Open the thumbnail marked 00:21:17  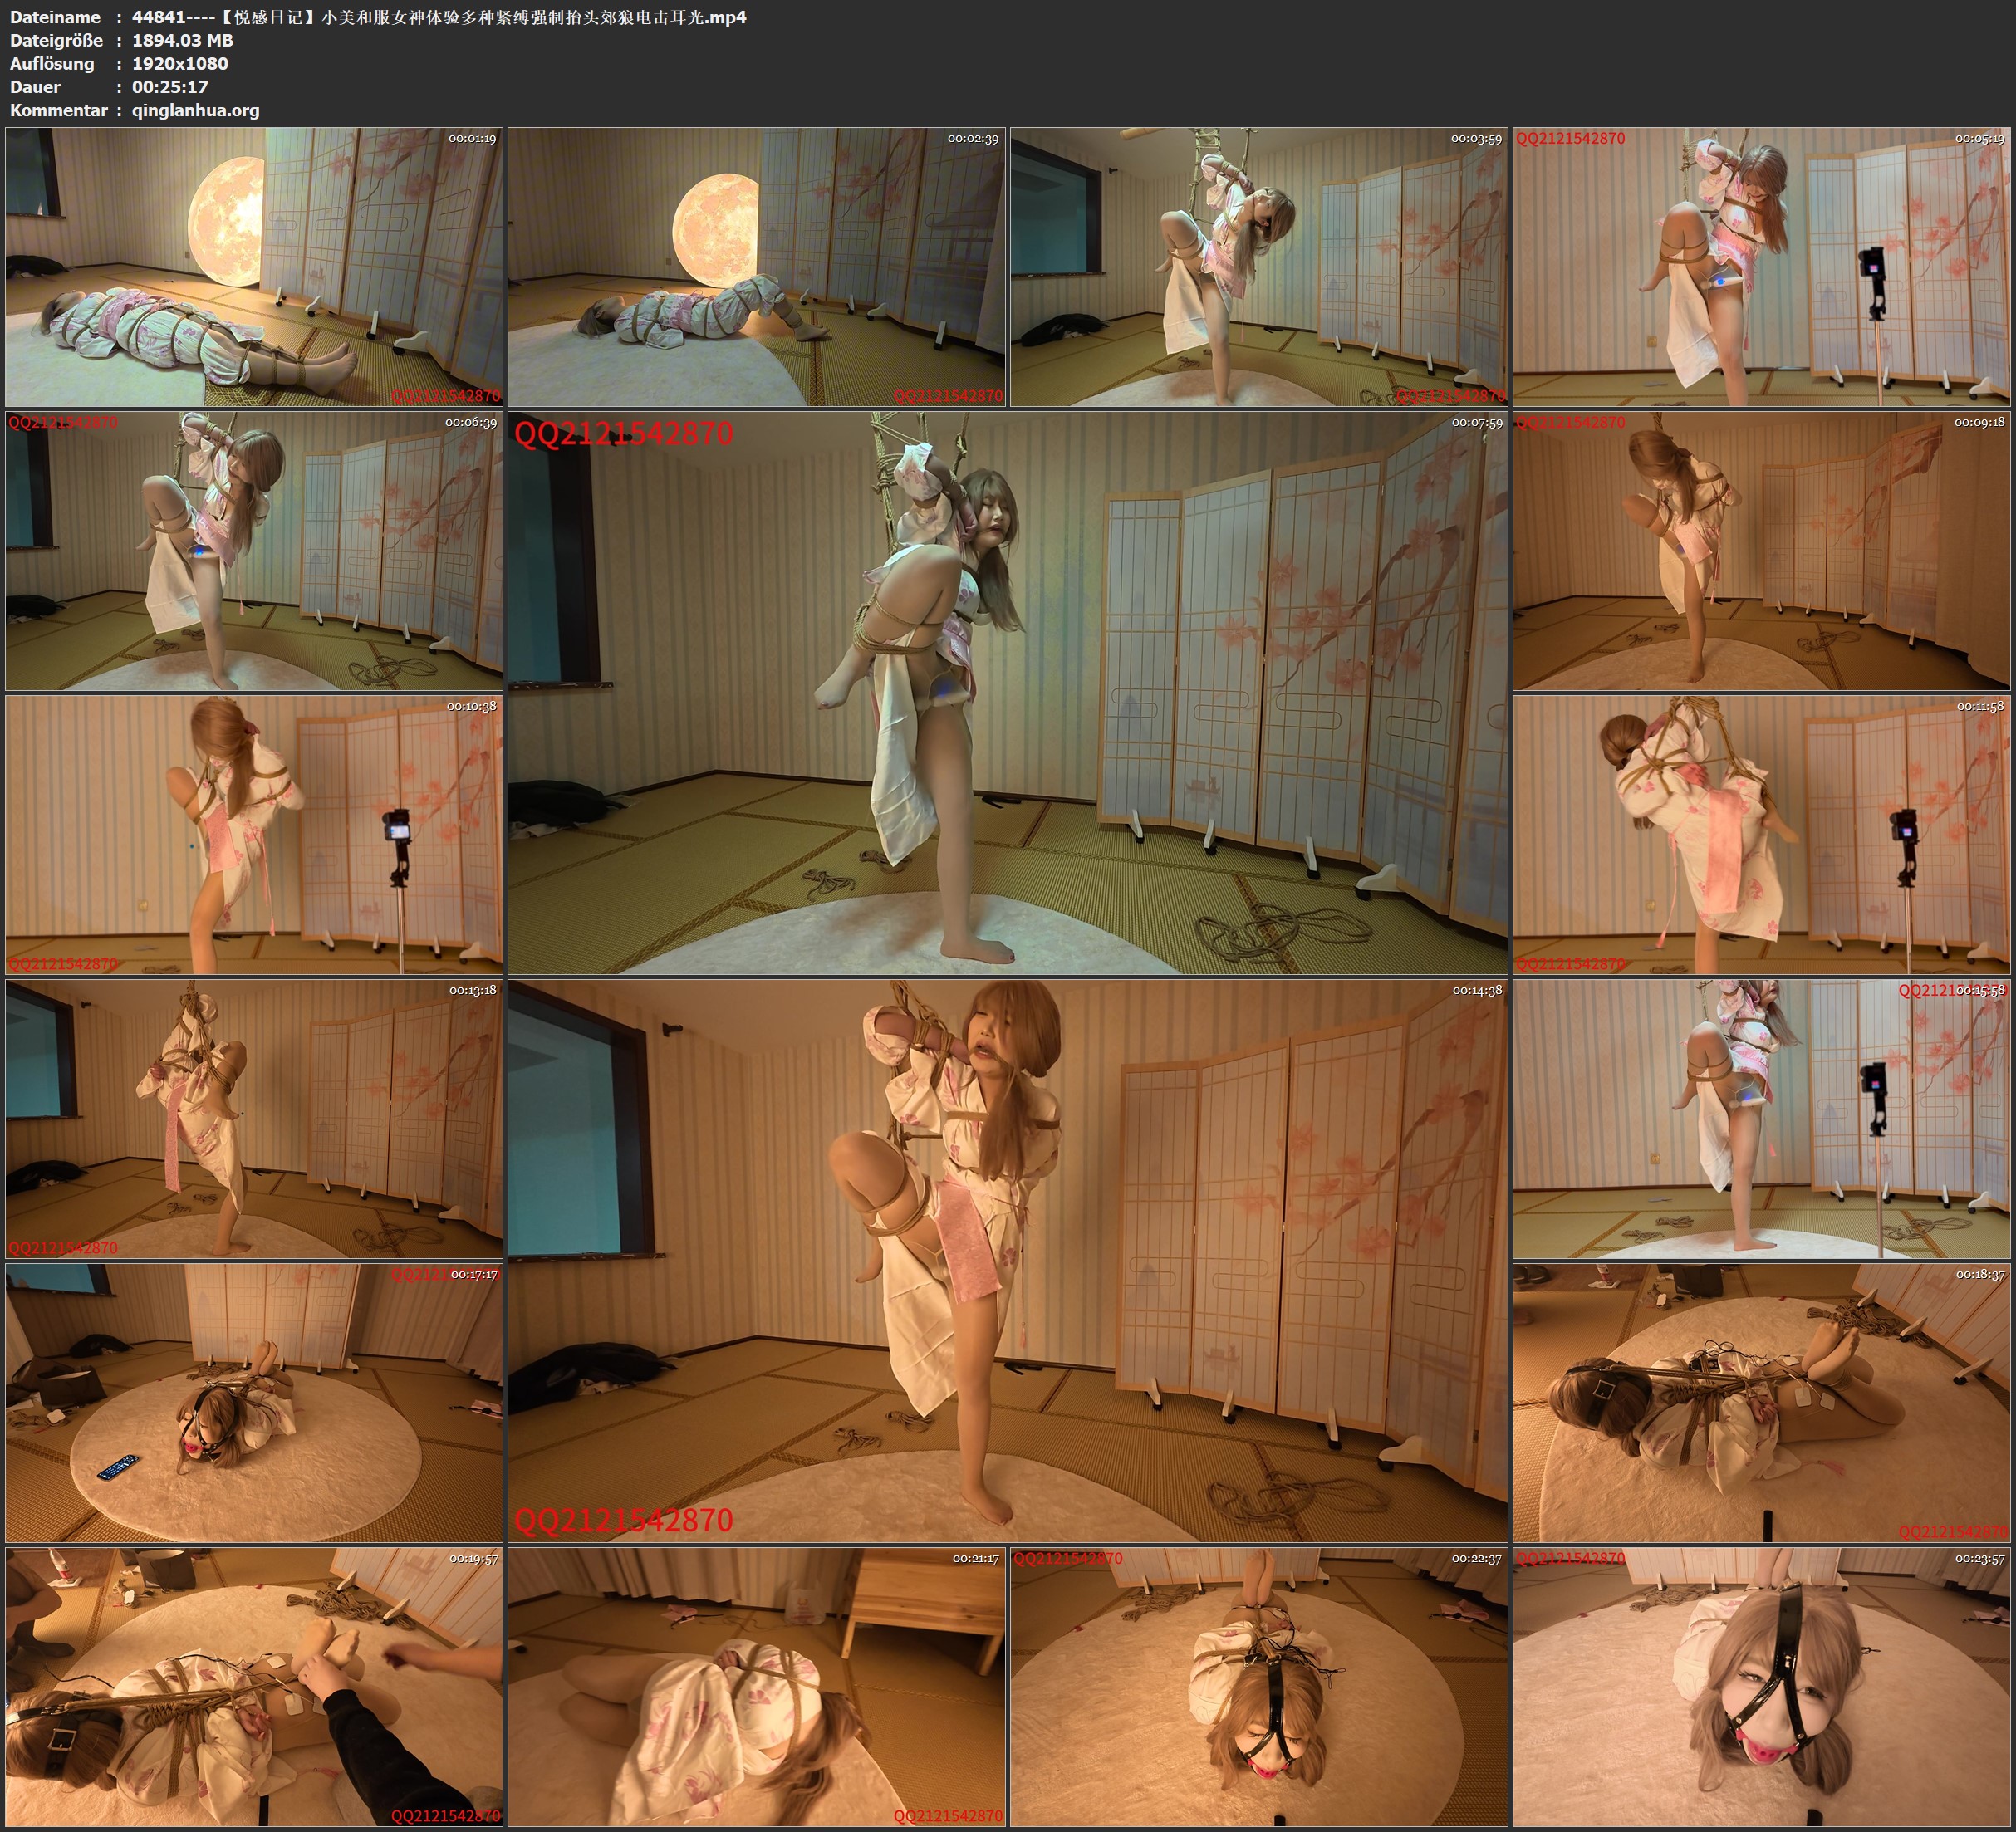(757, 1687)
